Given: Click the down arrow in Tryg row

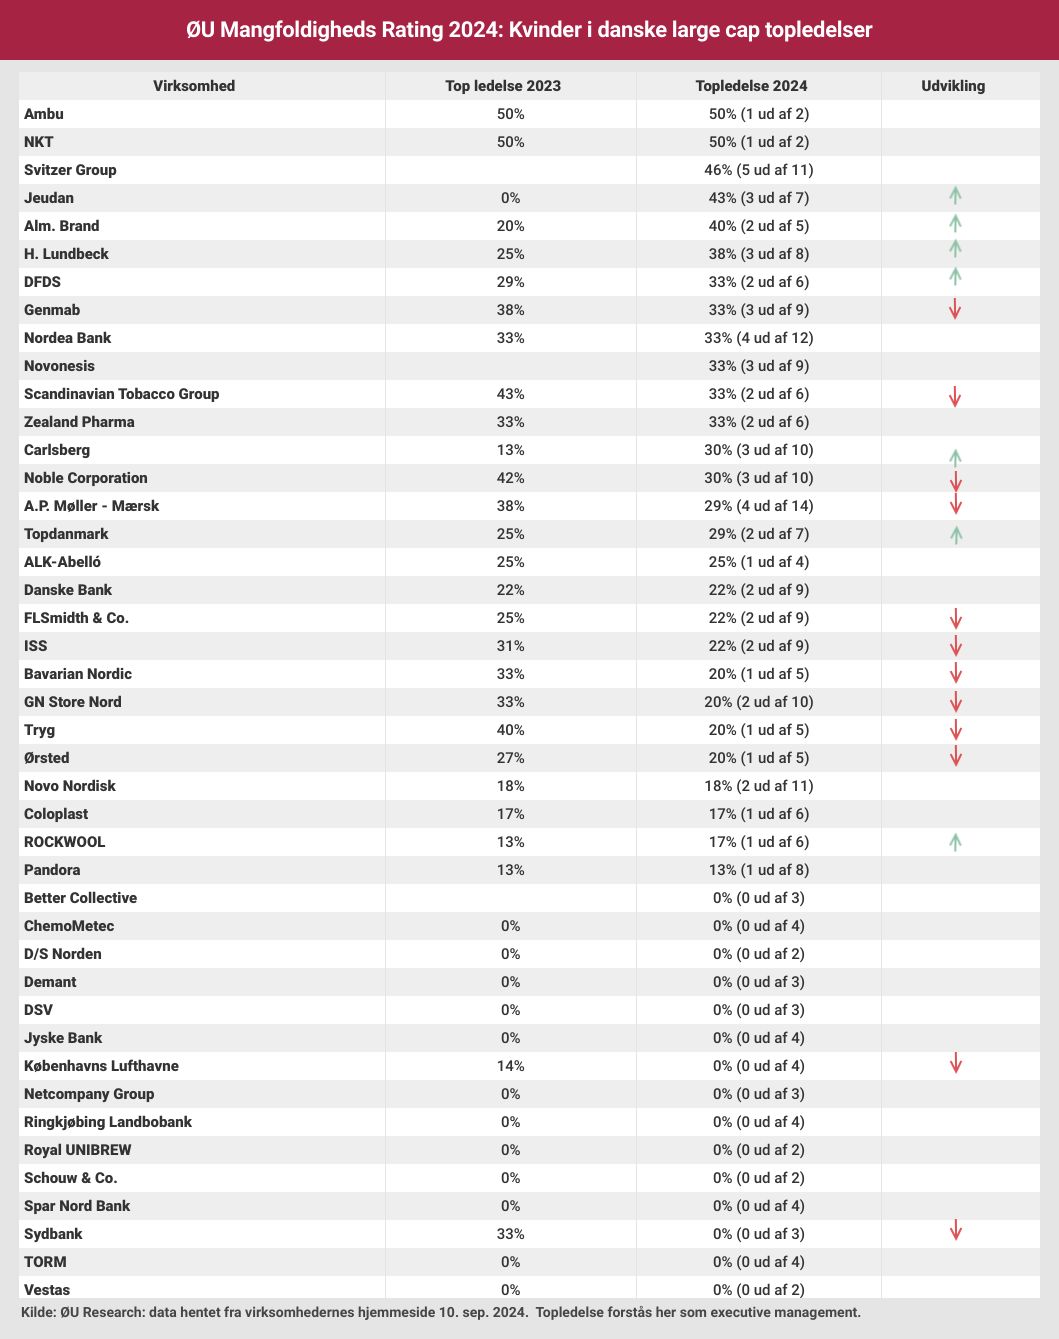Looking at the screenshot, I should (x=955, y=729).
